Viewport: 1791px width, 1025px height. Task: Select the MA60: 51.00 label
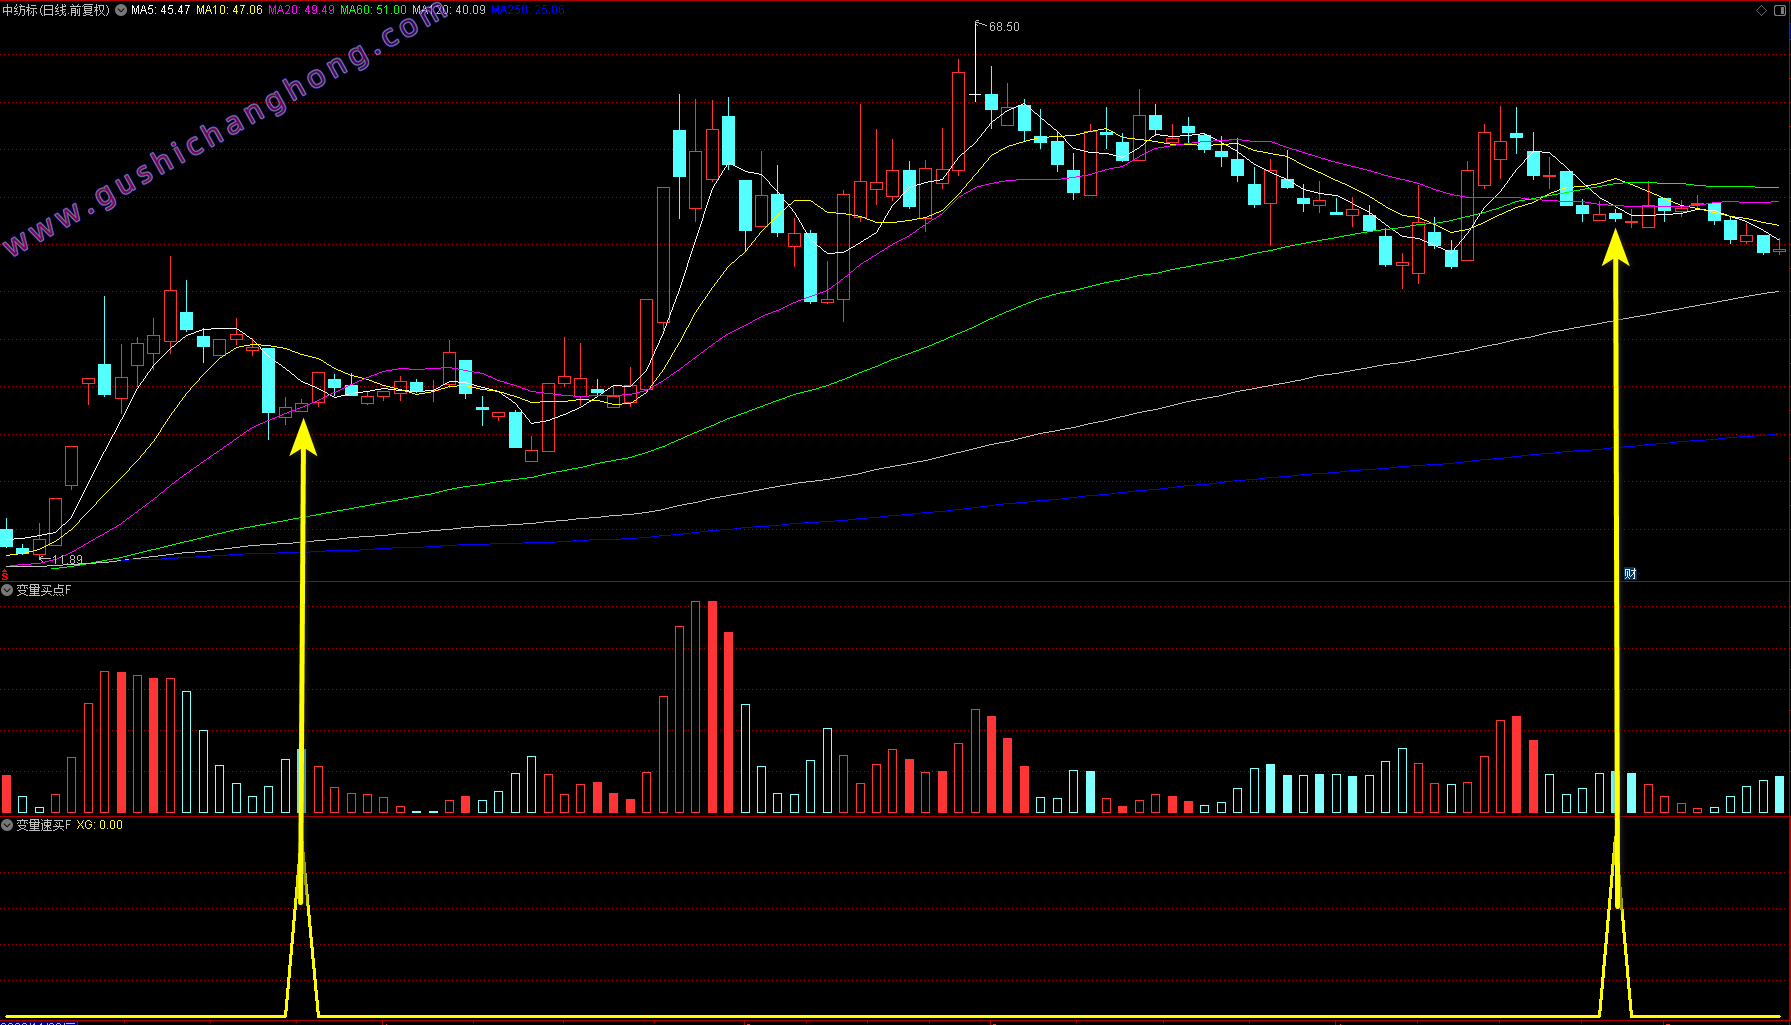click(x=373, y=10)
